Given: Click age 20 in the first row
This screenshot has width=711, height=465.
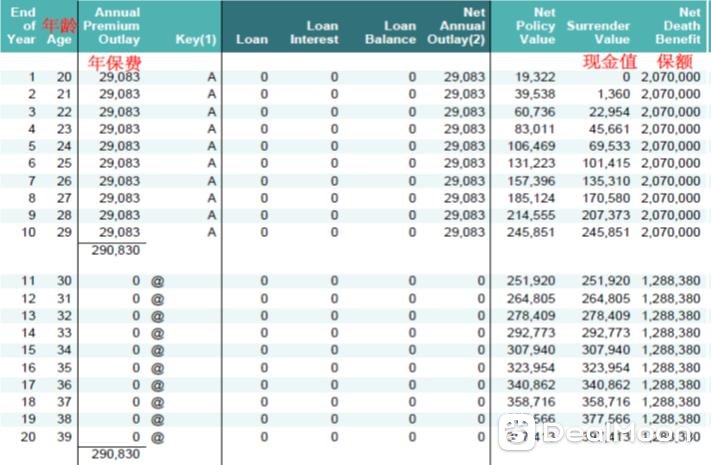Looking at the screenshot, I should (64, 77).
